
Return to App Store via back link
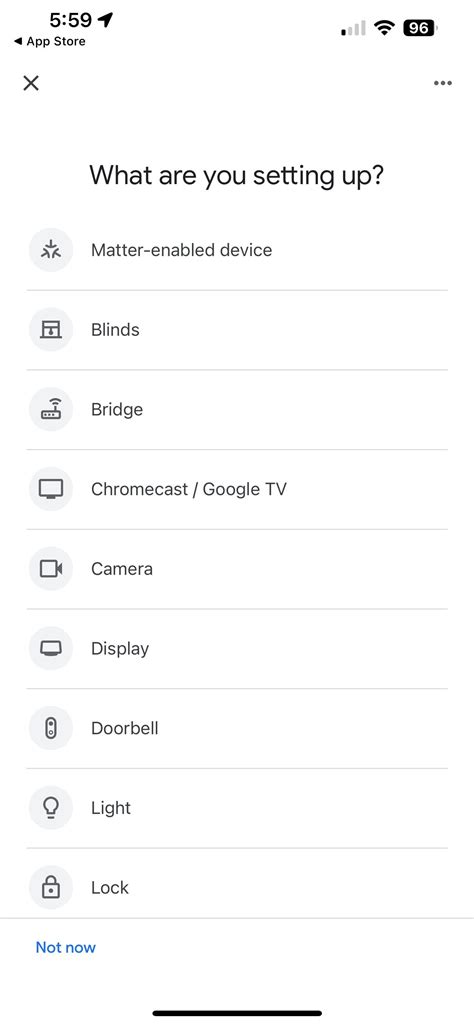pyautogui.click(x=50, y=41)
